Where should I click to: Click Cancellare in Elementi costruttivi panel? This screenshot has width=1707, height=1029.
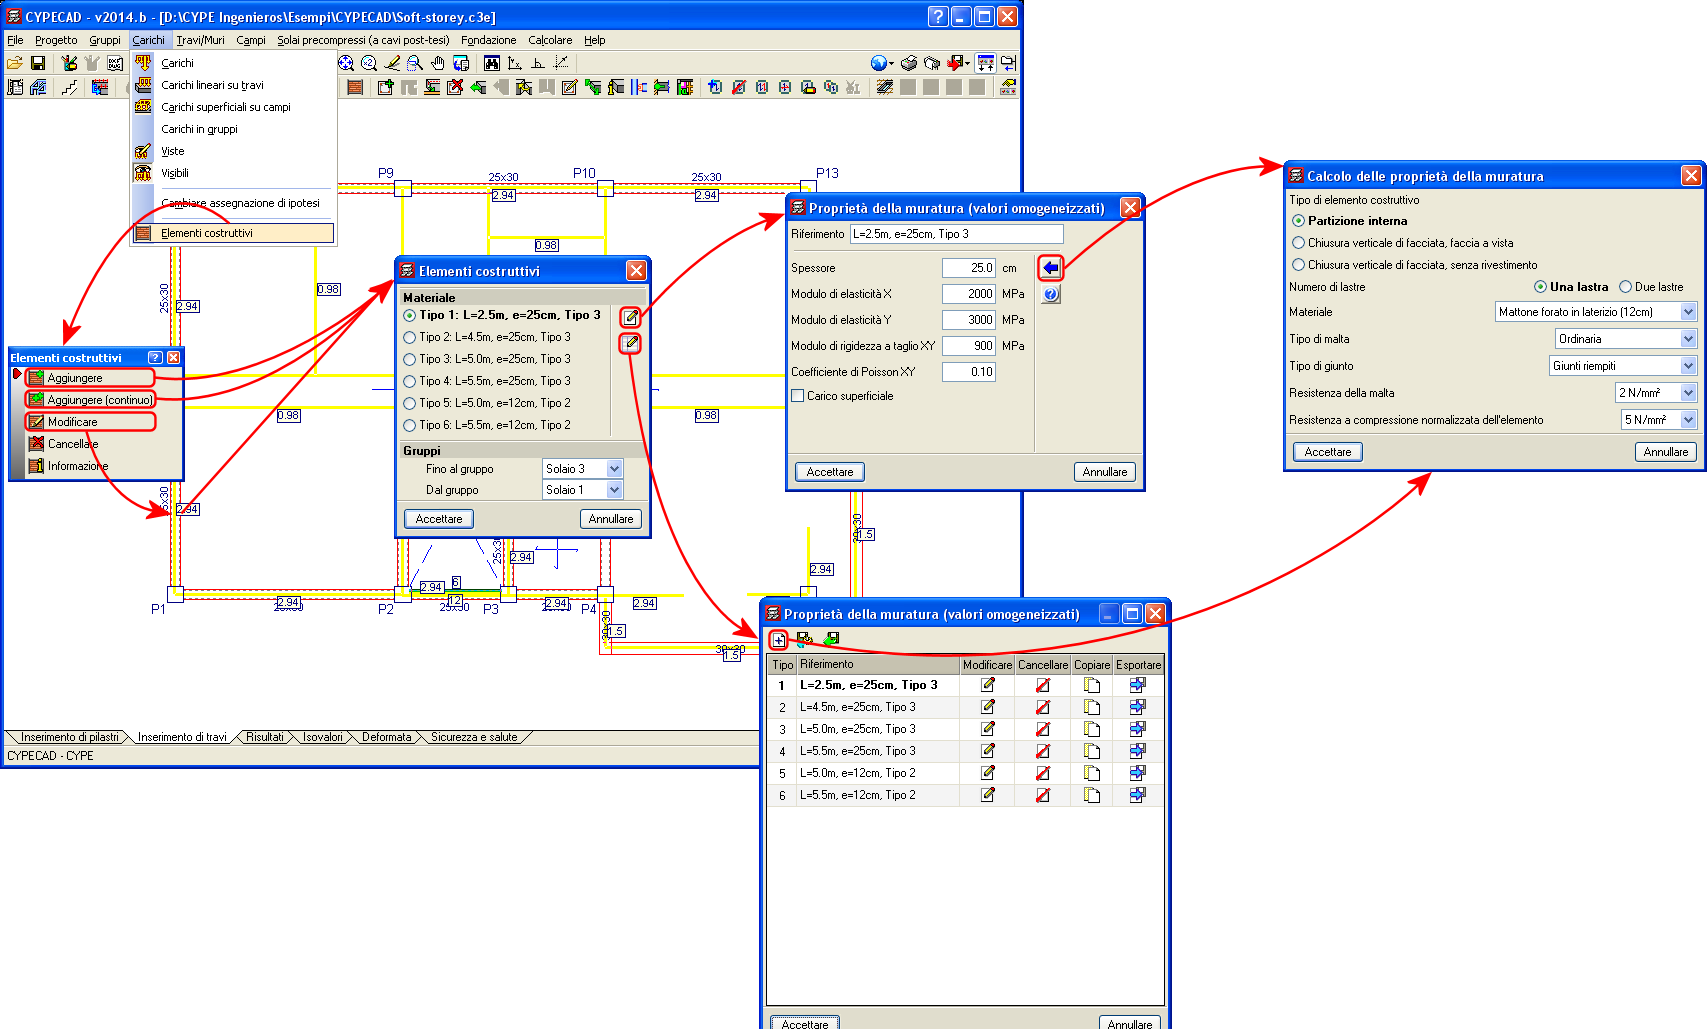(x=73, y=444)
